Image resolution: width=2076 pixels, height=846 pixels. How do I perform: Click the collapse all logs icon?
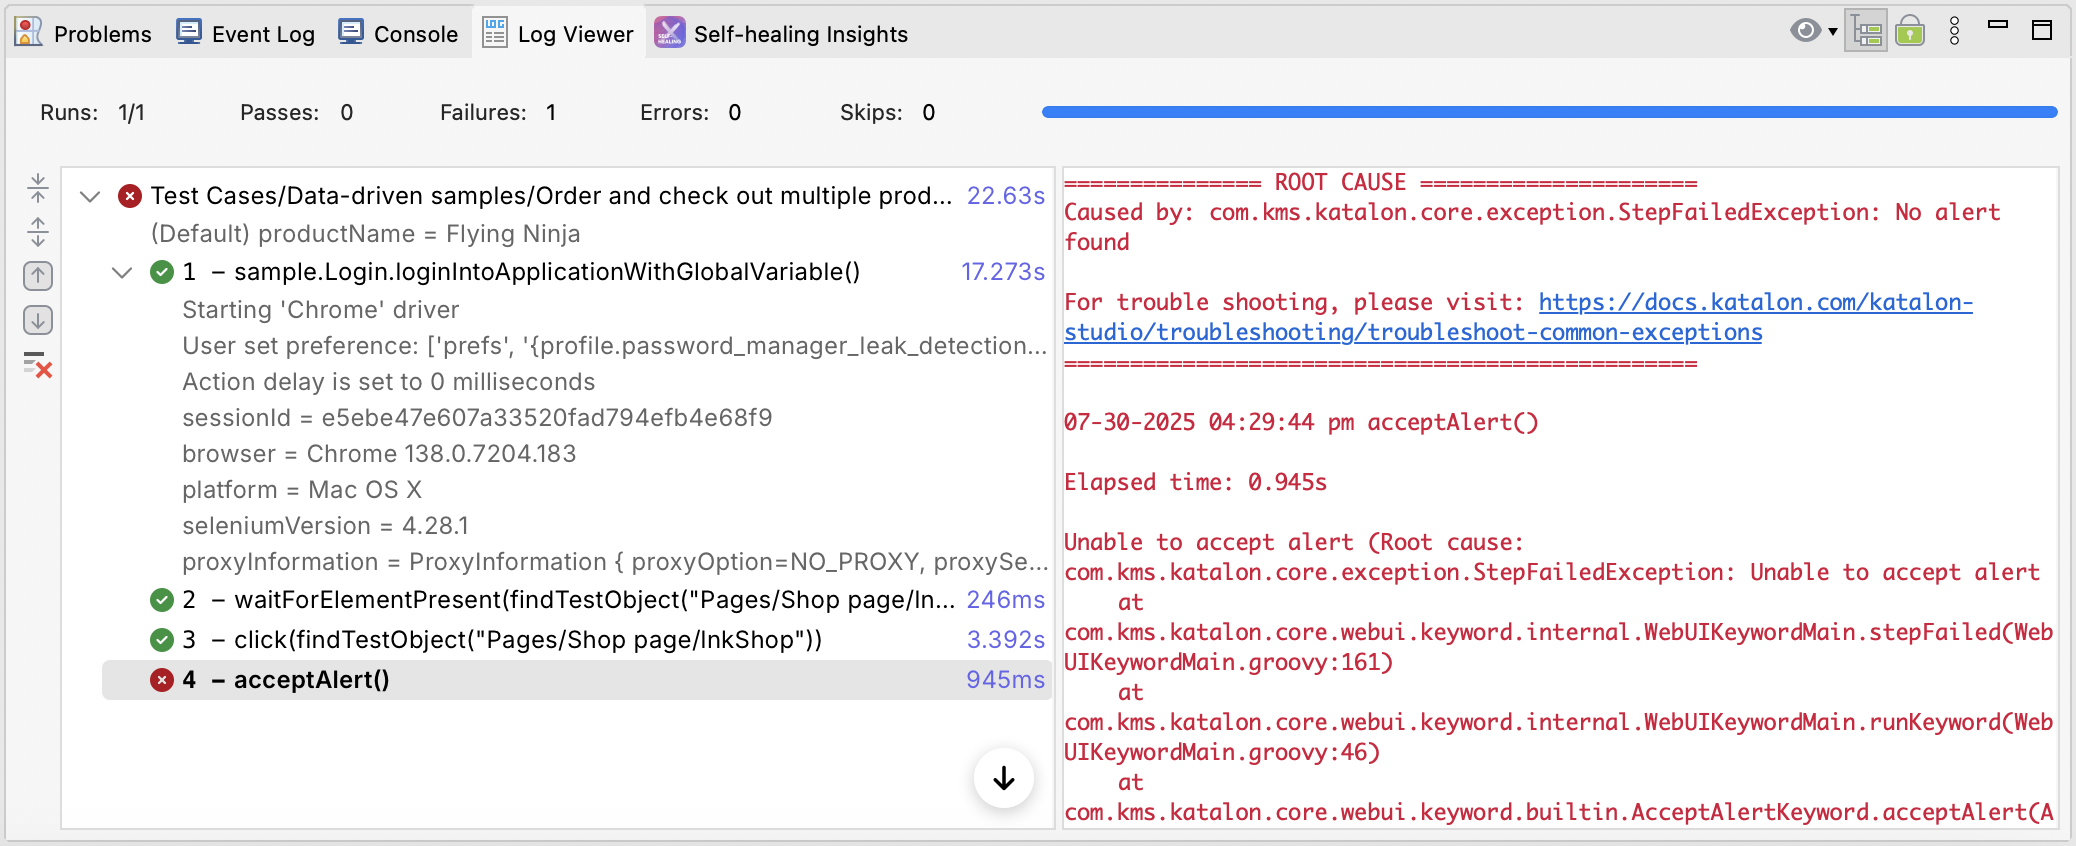coord(38,187)
